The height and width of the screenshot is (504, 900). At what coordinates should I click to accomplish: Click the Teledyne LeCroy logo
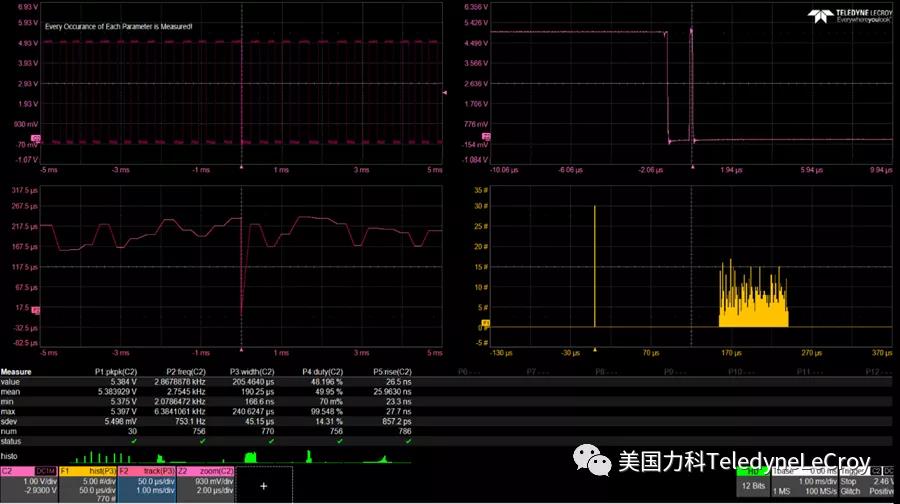pos(852,15)
